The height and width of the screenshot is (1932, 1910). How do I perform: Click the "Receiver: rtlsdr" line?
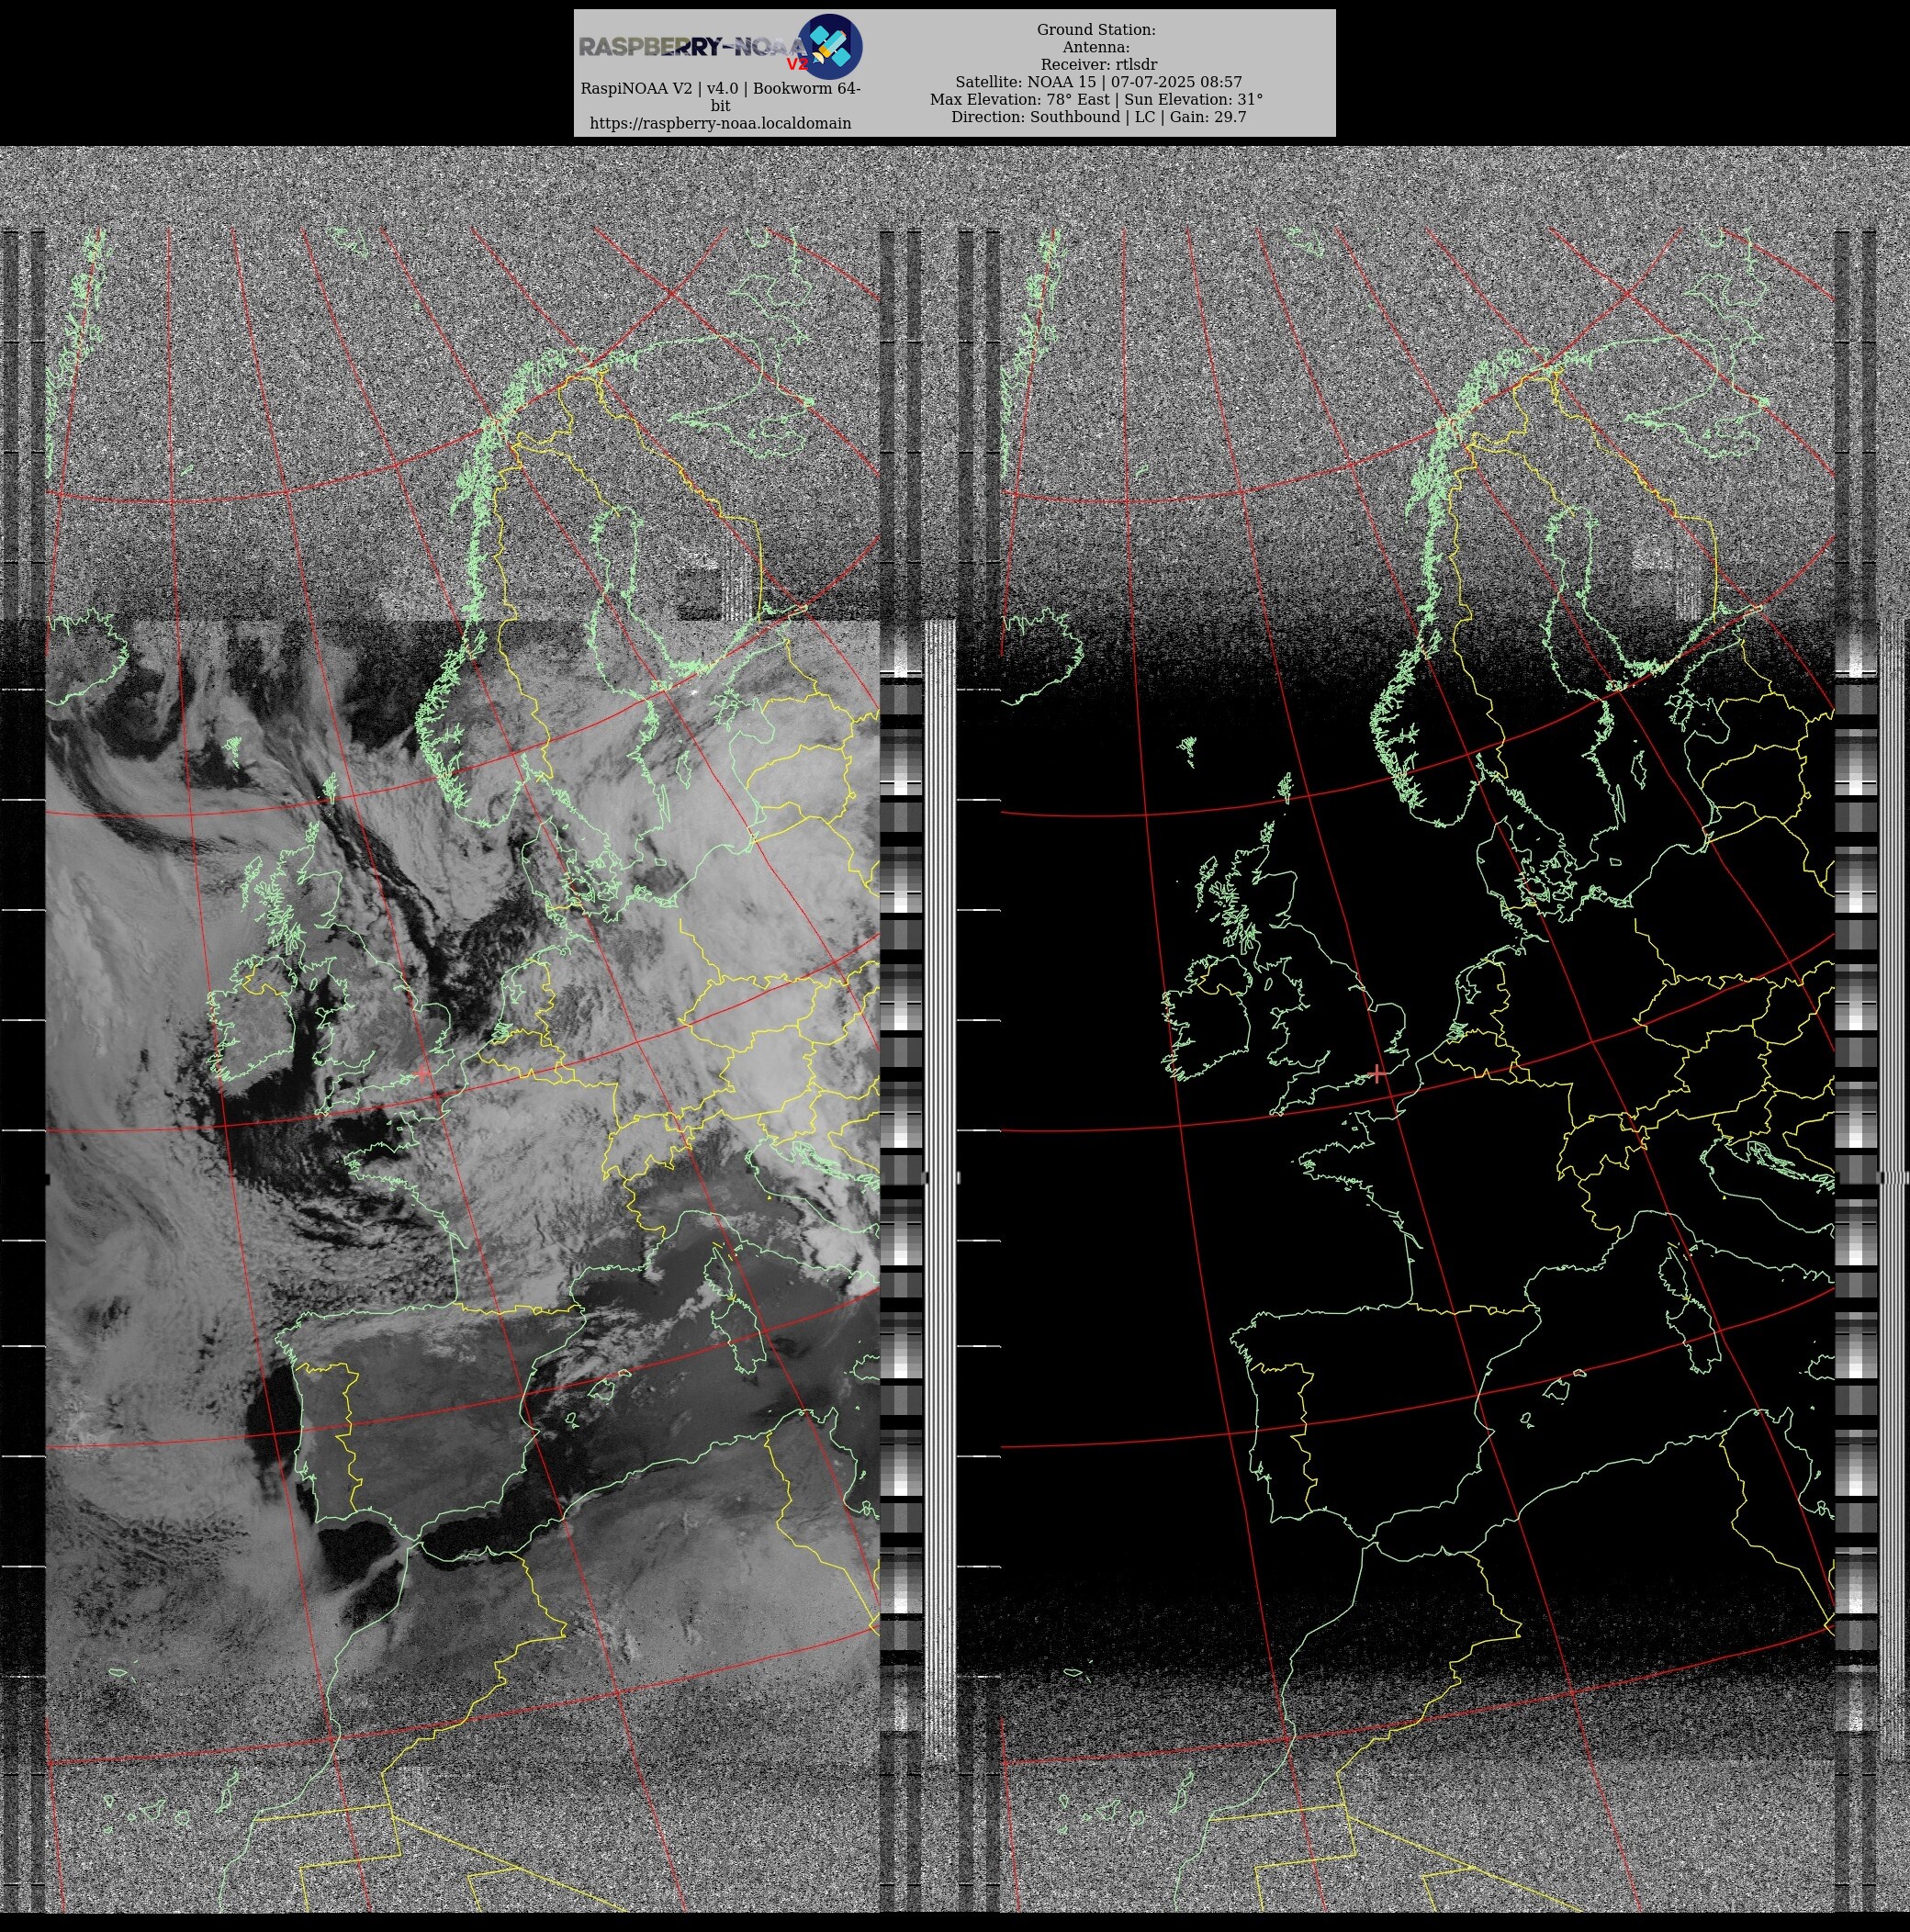point(1098,64)
